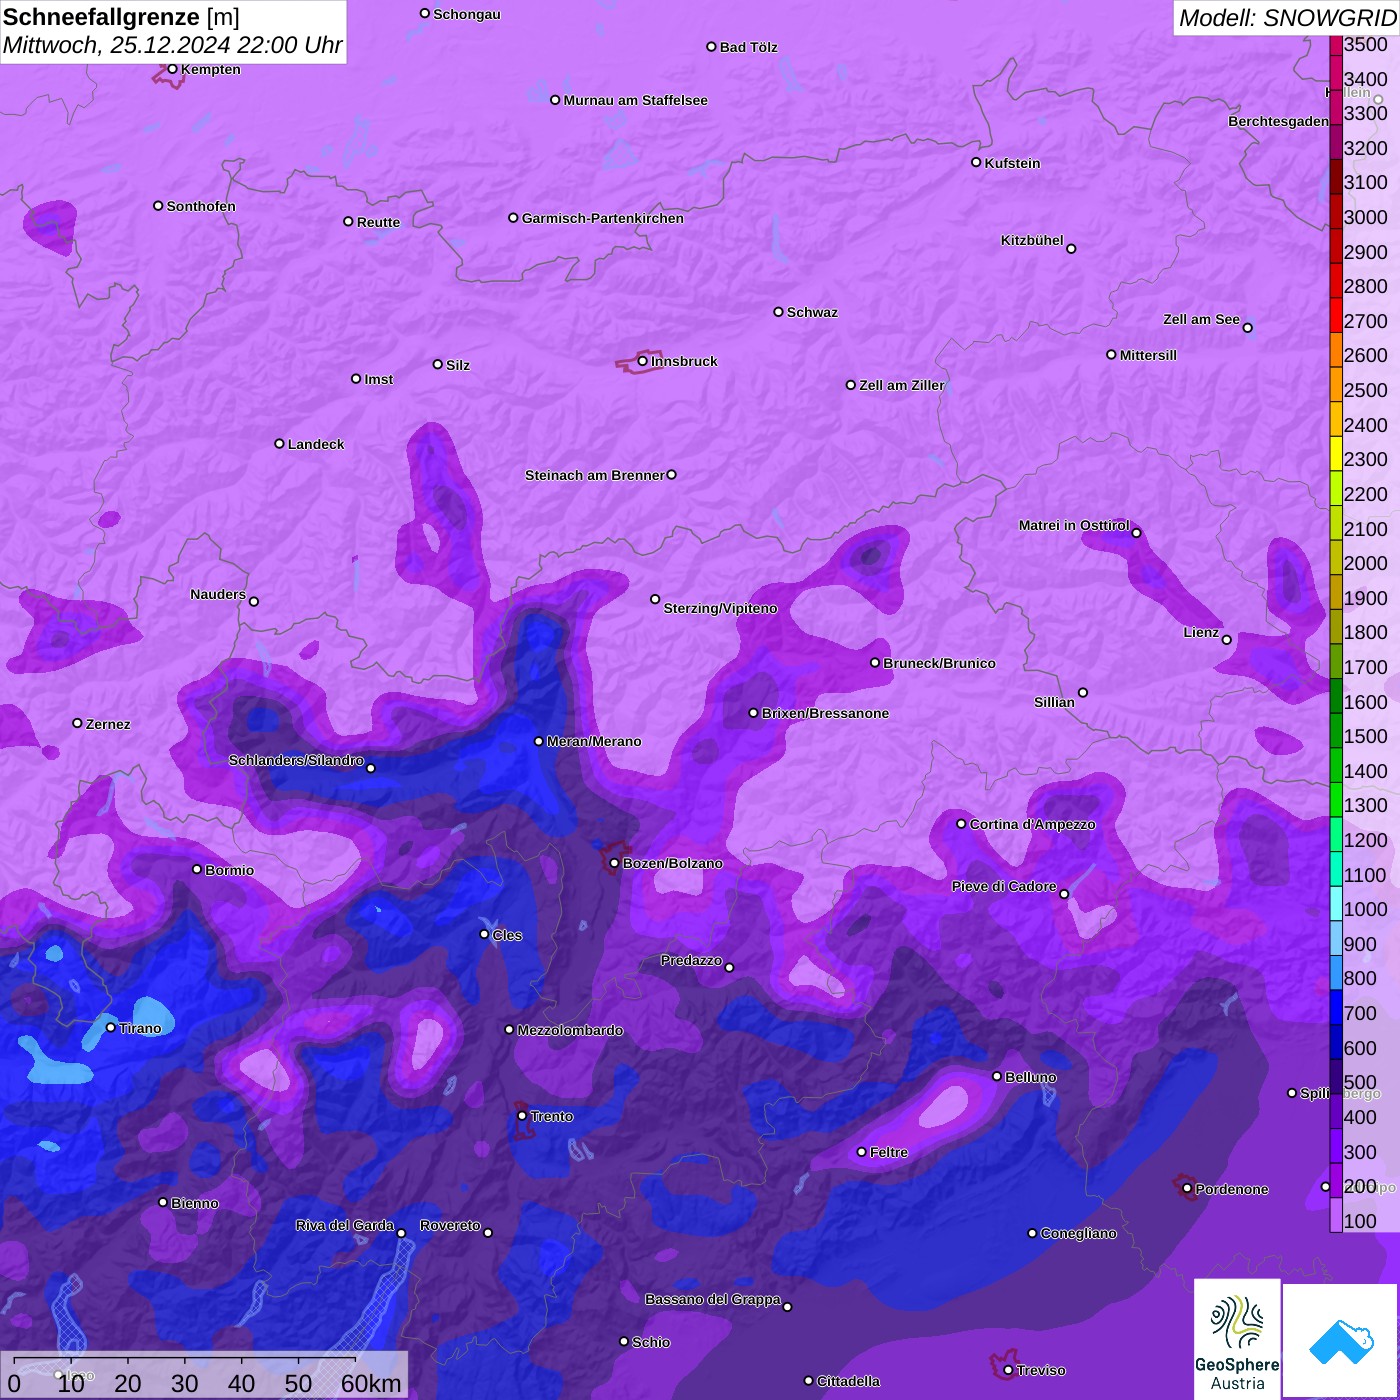Click the Mezzolombardo label
The height and width of the screenshot is (1400, 1400).
click(x=570, y=1030)
